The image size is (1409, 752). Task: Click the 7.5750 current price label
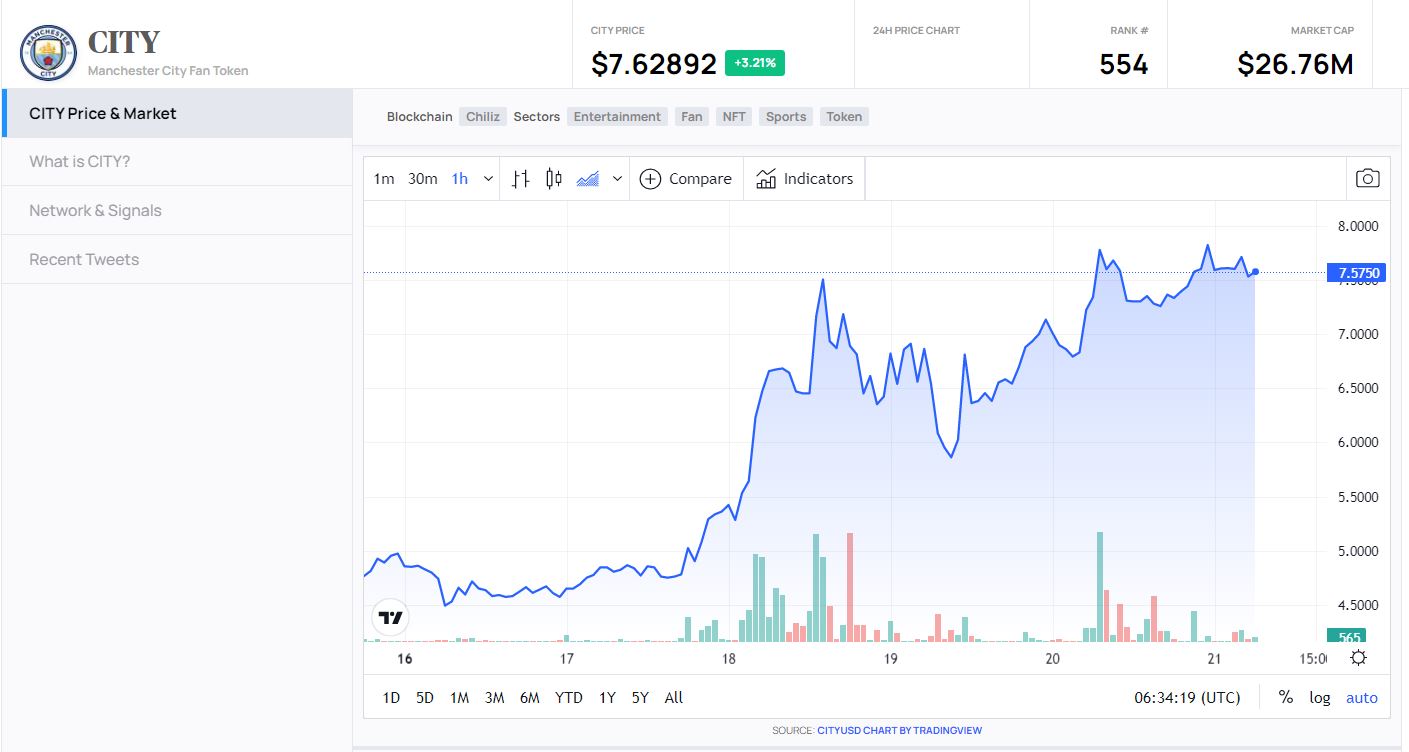tap(1356, 273)
